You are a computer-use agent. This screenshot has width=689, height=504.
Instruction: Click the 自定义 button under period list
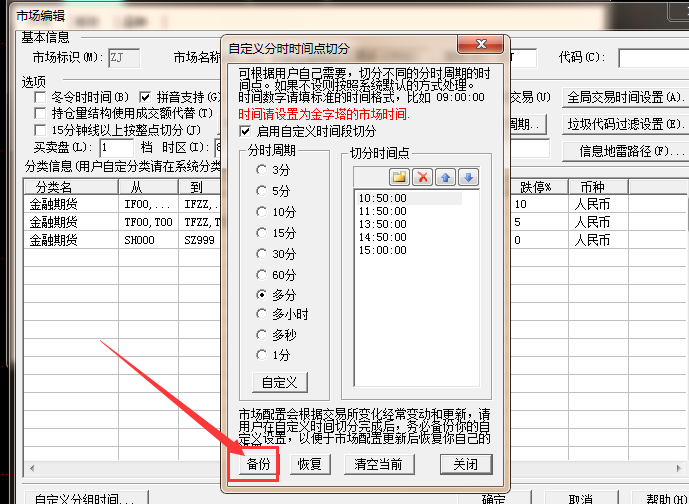click(279, 383)
